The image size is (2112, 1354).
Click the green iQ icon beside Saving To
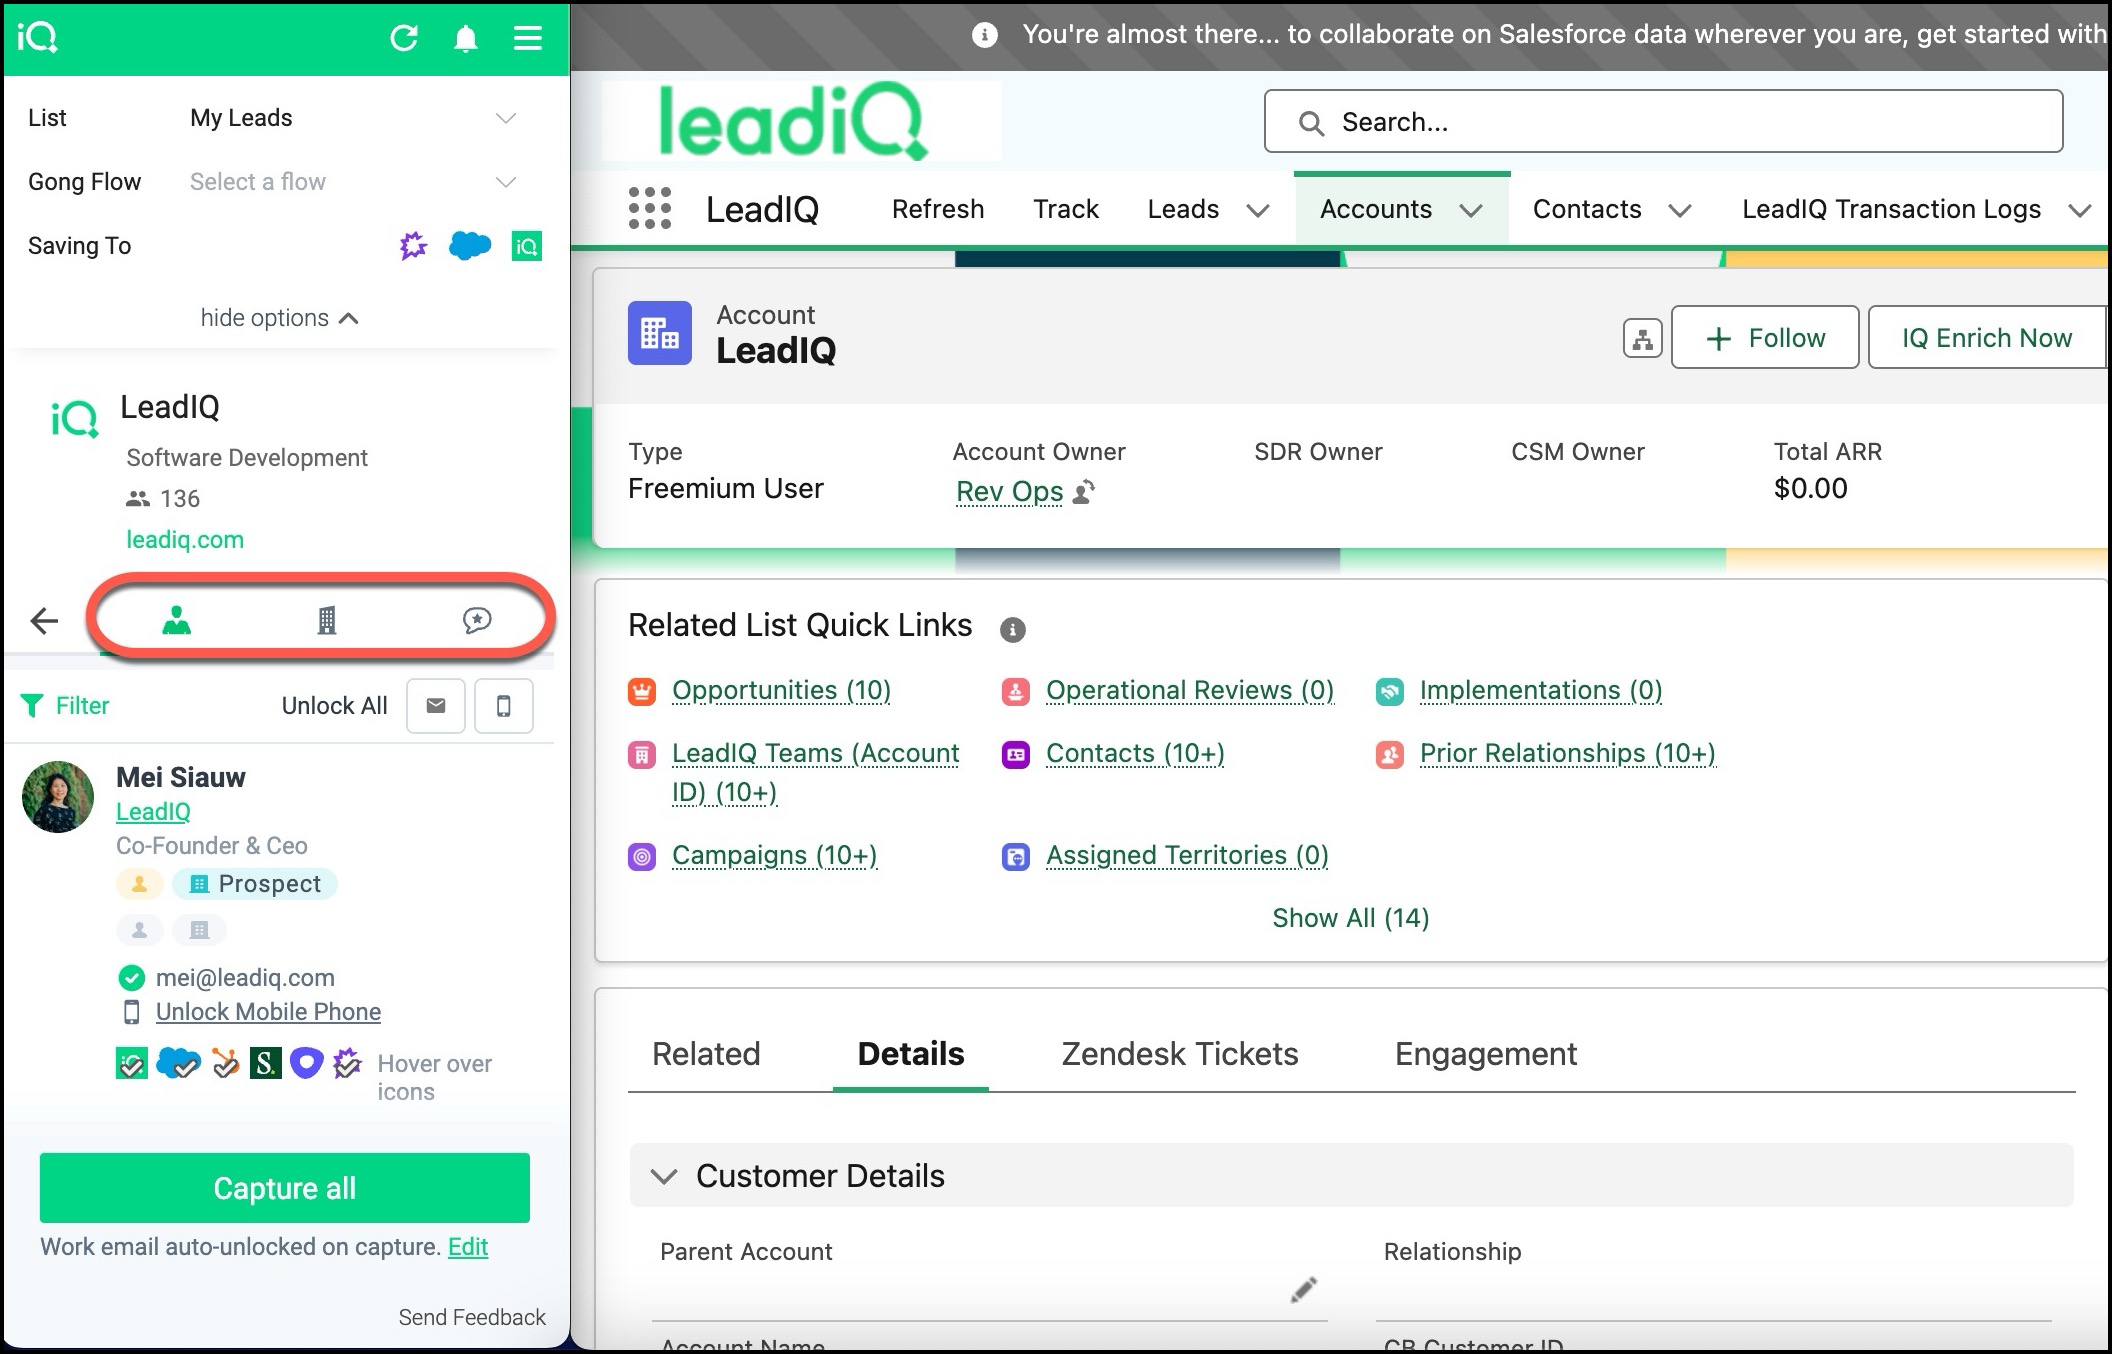pyautogui.click(x=527, y=246)
